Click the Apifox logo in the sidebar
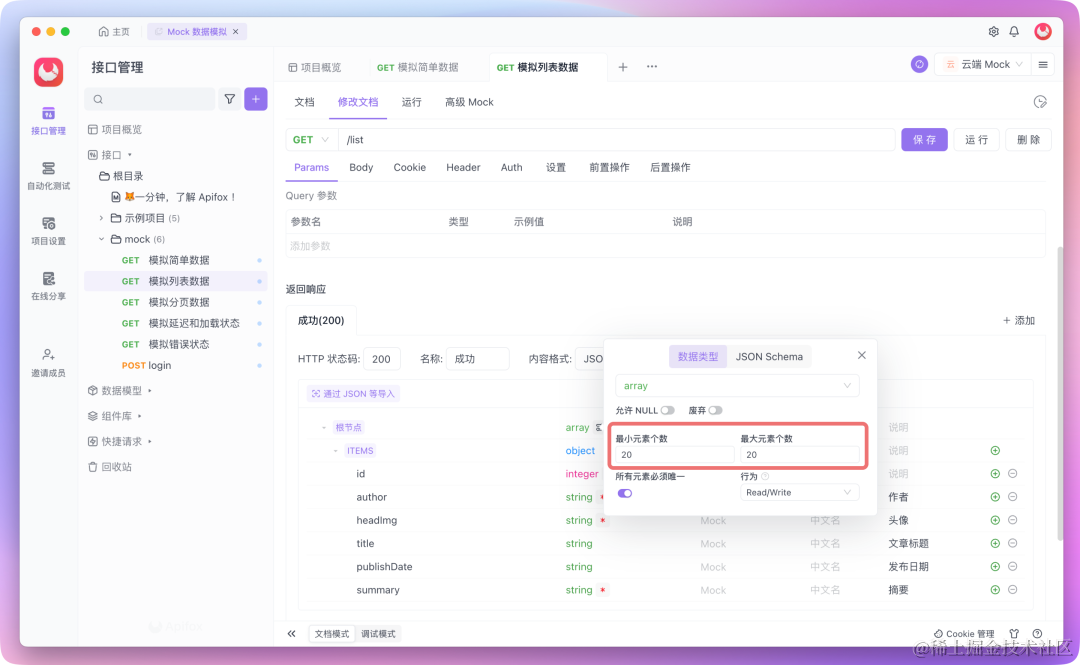1080x665 pixels. click(48, 72)
